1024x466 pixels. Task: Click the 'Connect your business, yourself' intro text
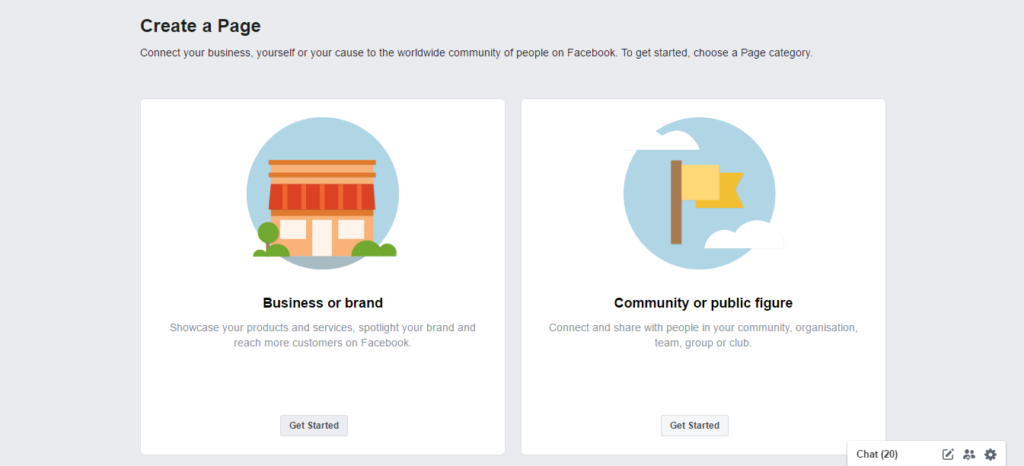point(476,53)
